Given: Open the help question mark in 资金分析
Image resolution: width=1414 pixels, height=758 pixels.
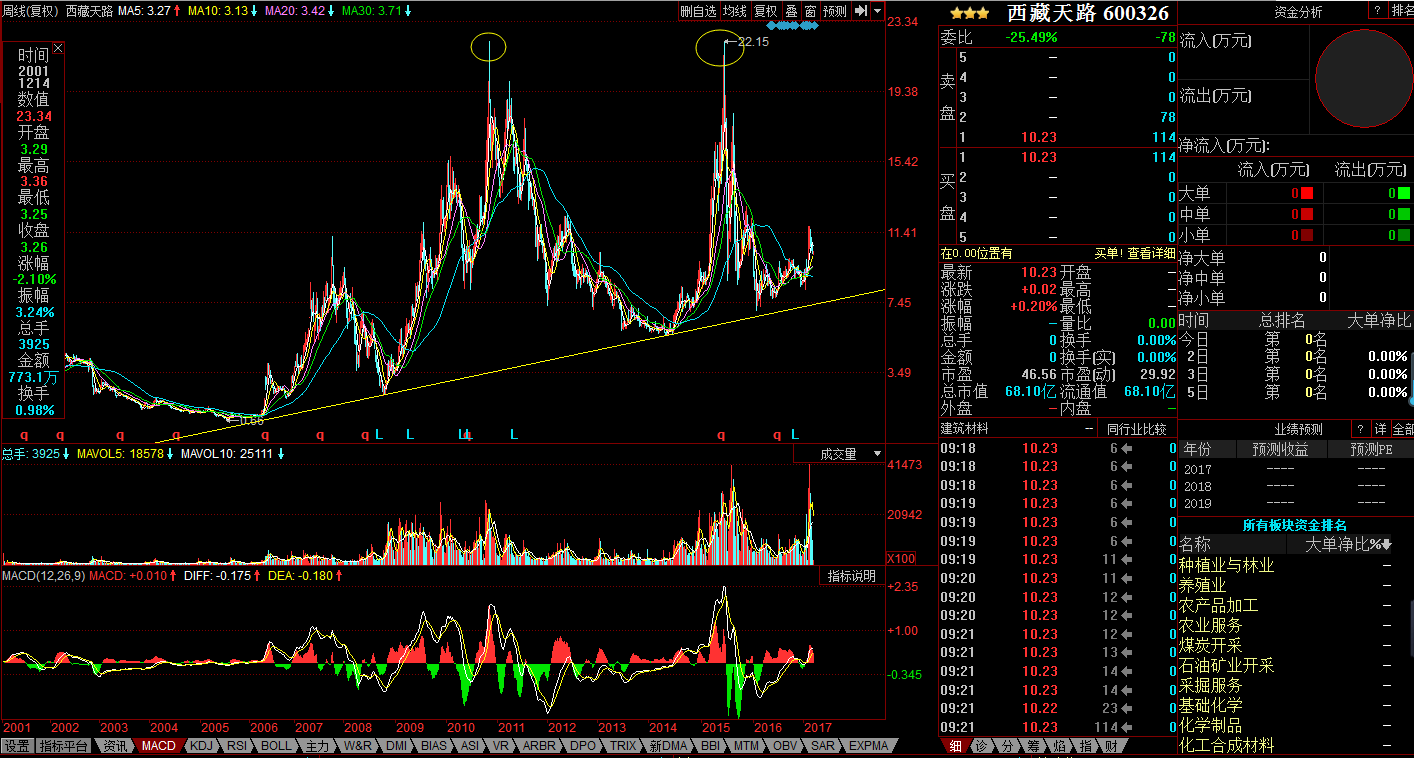Looking at the screenshot, I should (1376, 10).
